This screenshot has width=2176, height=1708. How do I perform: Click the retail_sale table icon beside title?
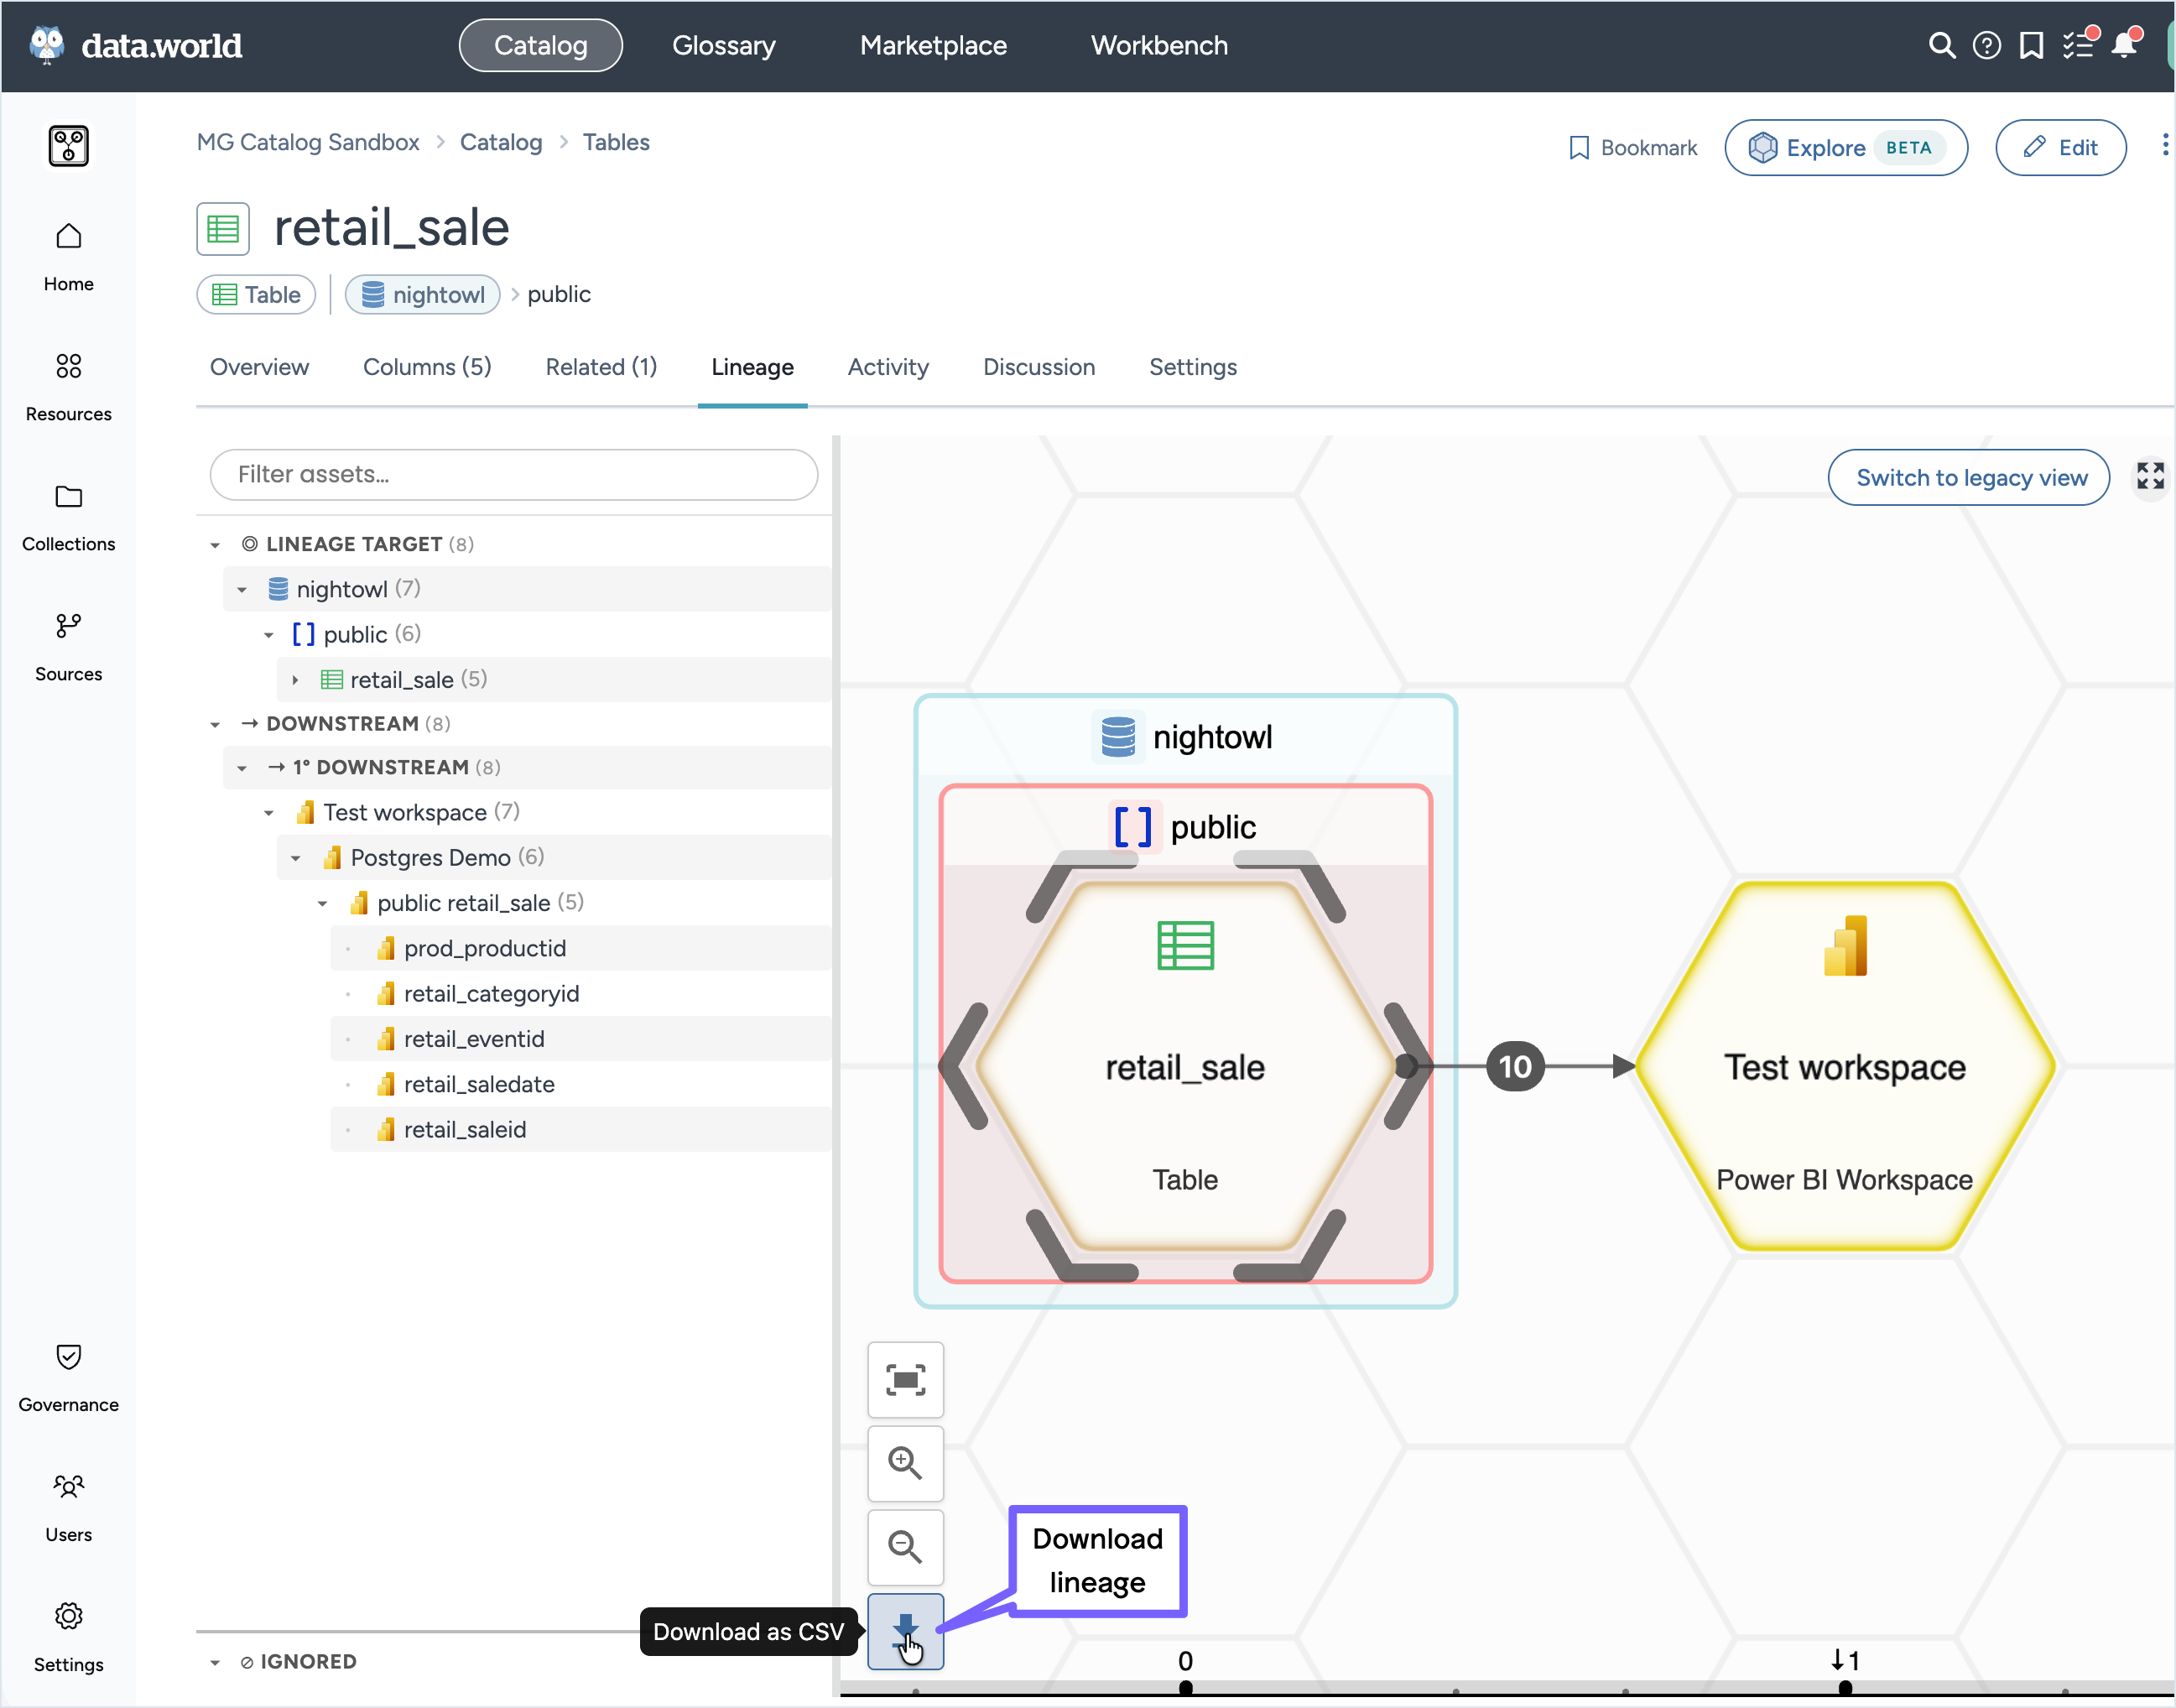[x=222, y=229]
